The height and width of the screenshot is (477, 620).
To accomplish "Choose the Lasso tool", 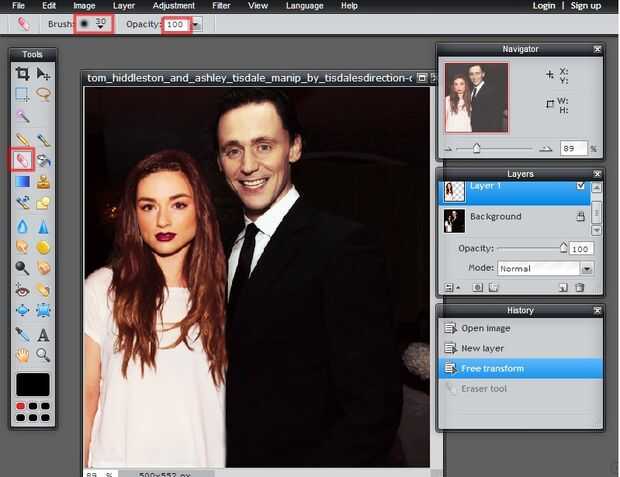I will [43, 94].
